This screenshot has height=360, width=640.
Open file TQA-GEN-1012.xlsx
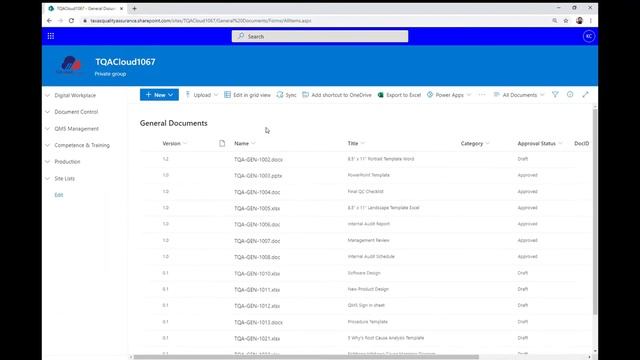(x=257, y=306)
